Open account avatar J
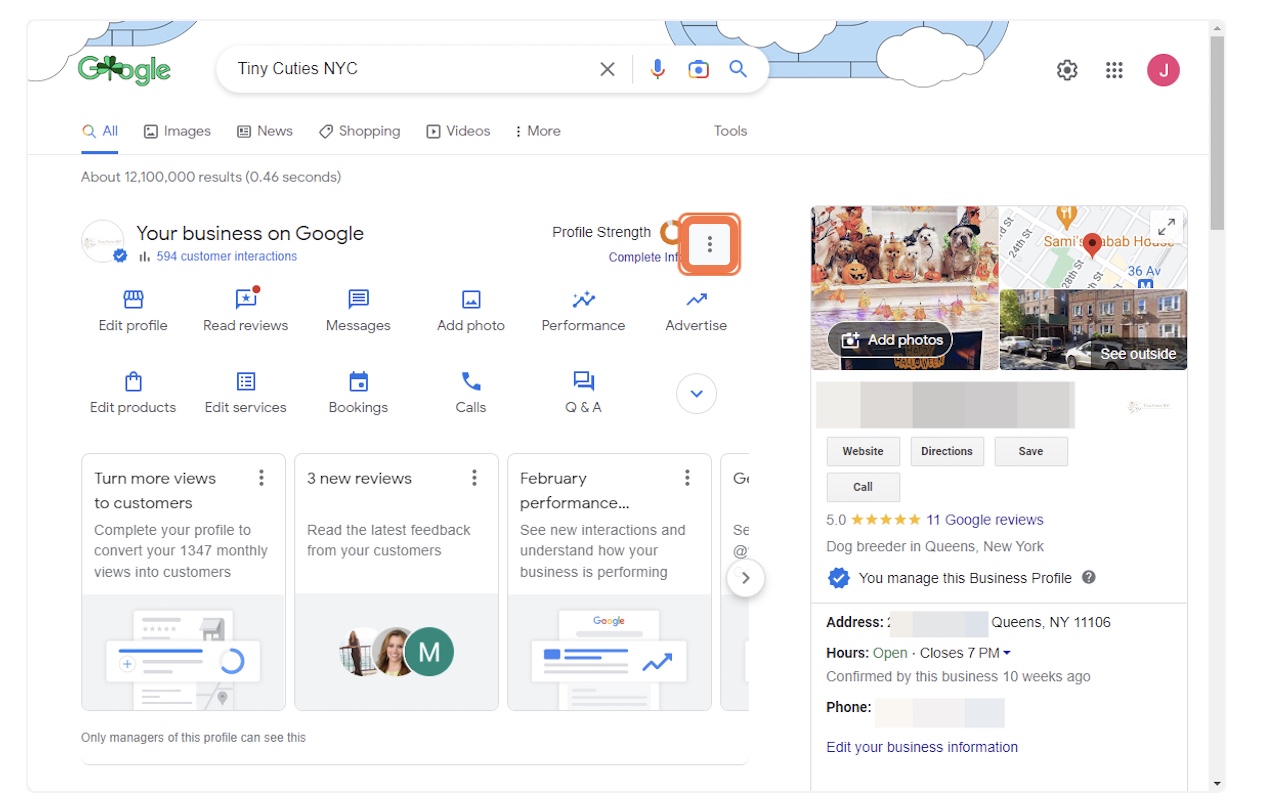The width and height of the screenshot is (1270, 802). [1163, 70]
